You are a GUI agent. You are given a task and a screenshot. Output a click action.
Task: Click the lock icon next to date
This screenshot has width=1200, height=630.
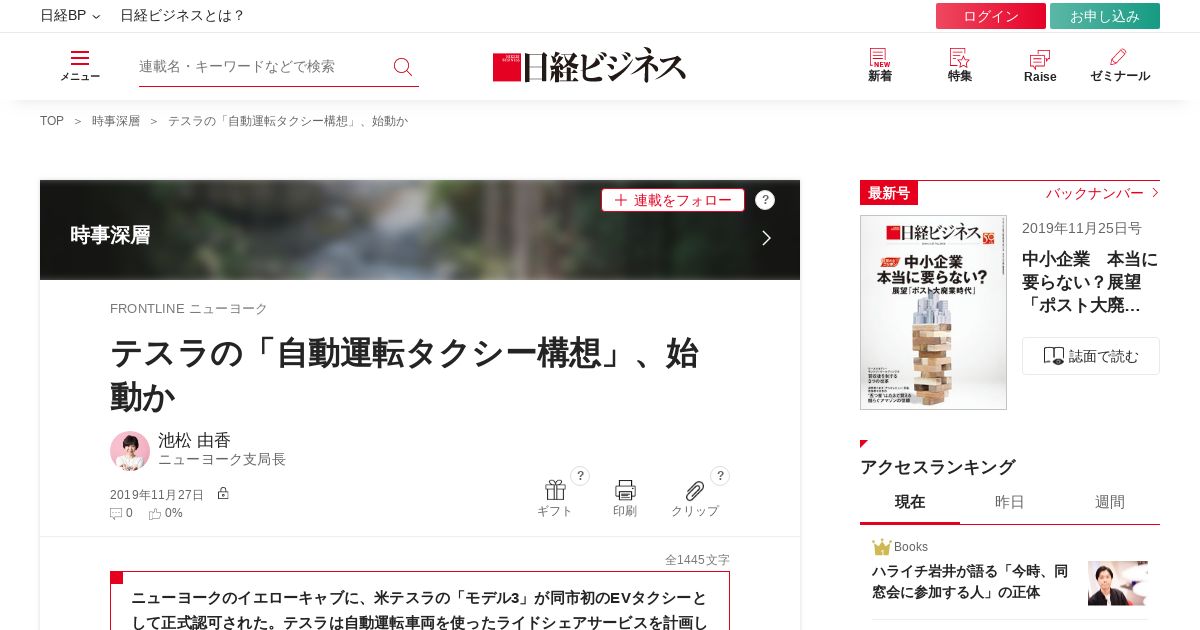pyautogui.click(x=223, y=493)
